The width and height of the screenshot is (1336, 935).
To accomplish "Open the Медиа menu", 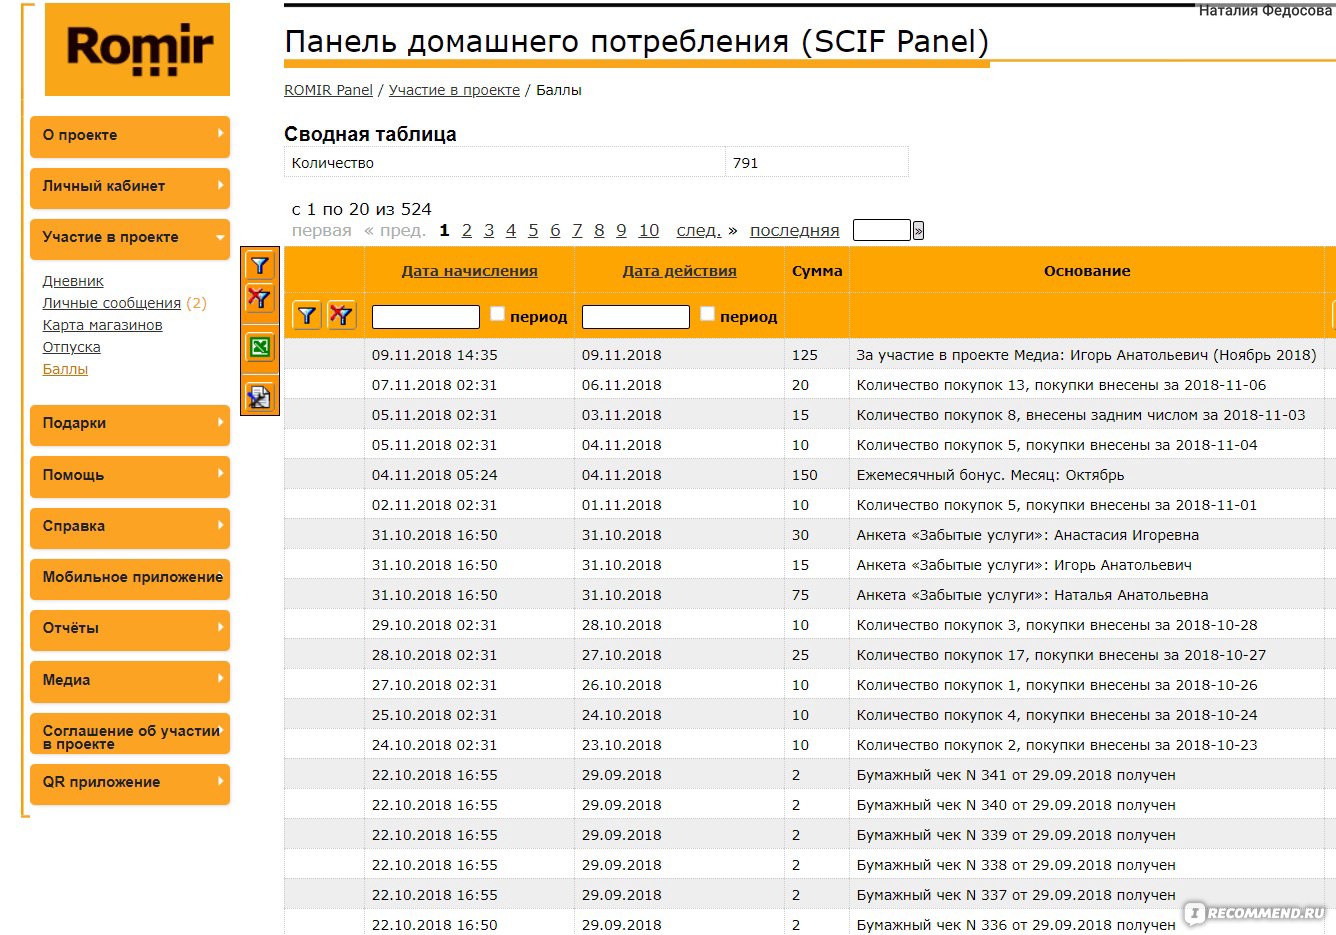I will [x=130, y=680].
